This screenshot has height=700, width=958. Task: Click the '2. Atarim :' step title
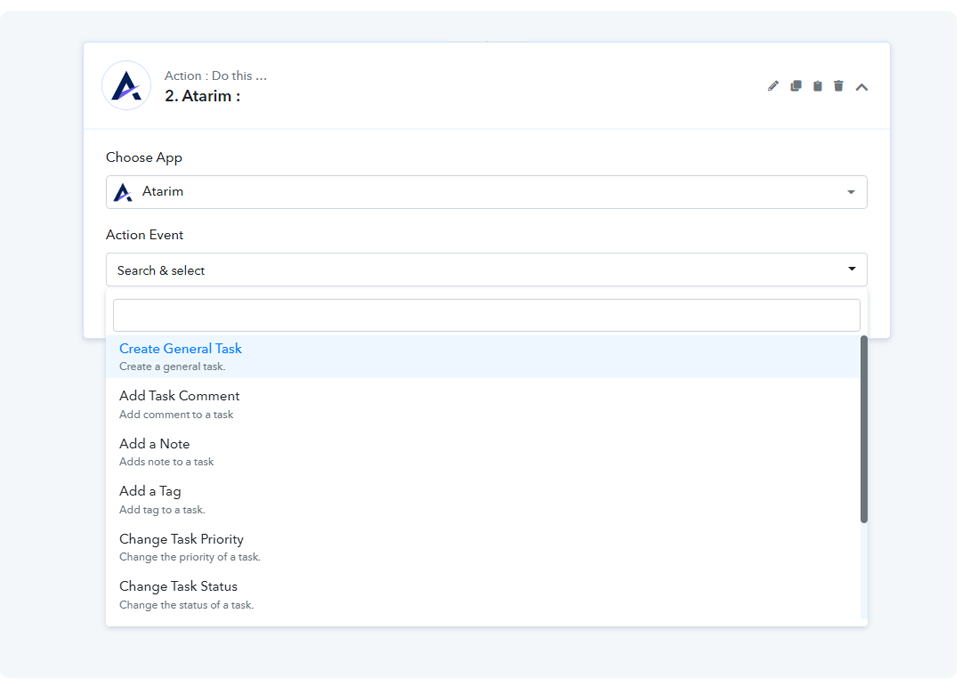(x=202, y=96)
